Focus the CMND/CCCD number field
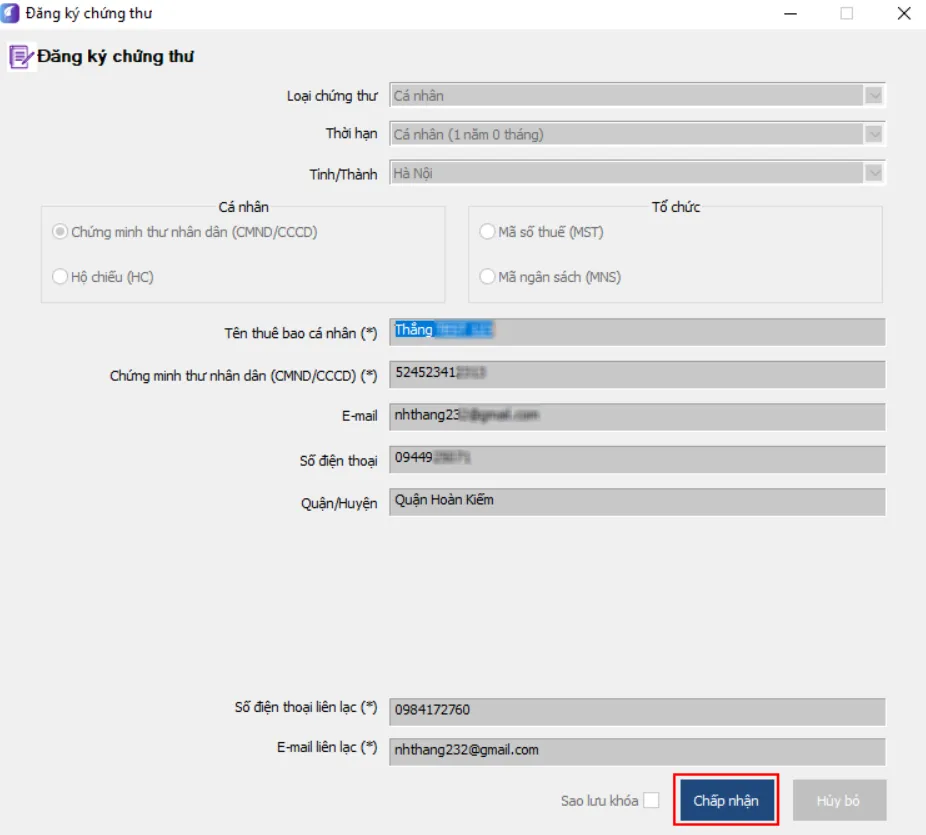The height and width of the screenshot is (835, 926). [636, 374]
